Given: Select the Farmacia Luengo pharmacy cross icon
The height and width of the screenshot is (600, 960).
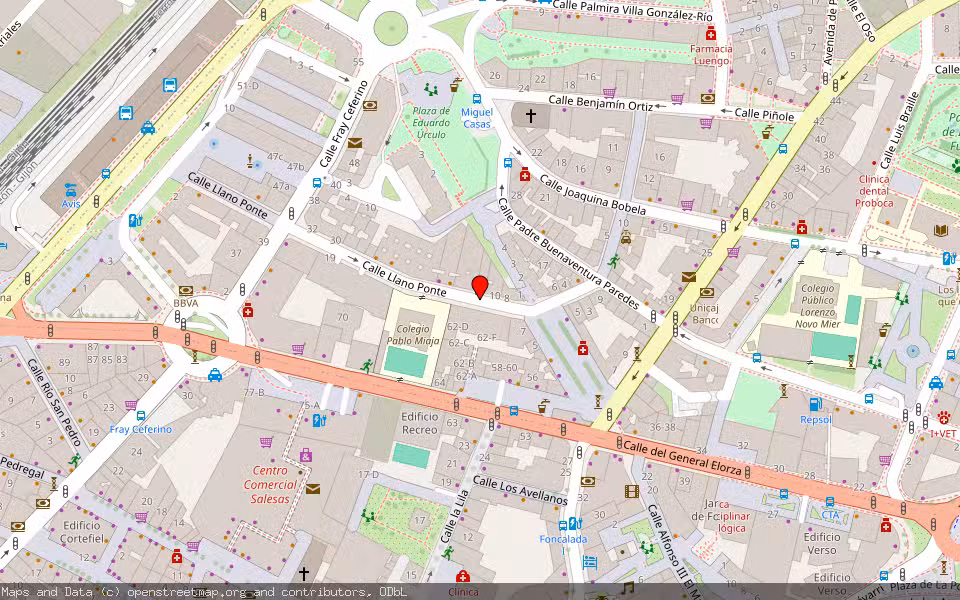Looking at the screenshot, I should click(x=711, y=33).
